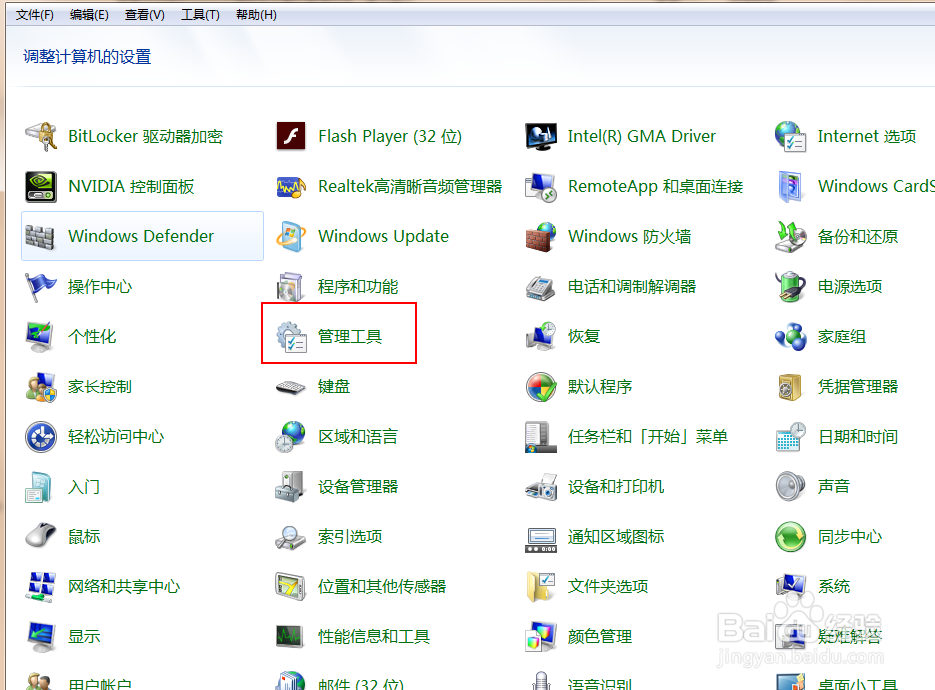Click the 家庭组 icon
935x690 pixels.
(x=791, y=337)
